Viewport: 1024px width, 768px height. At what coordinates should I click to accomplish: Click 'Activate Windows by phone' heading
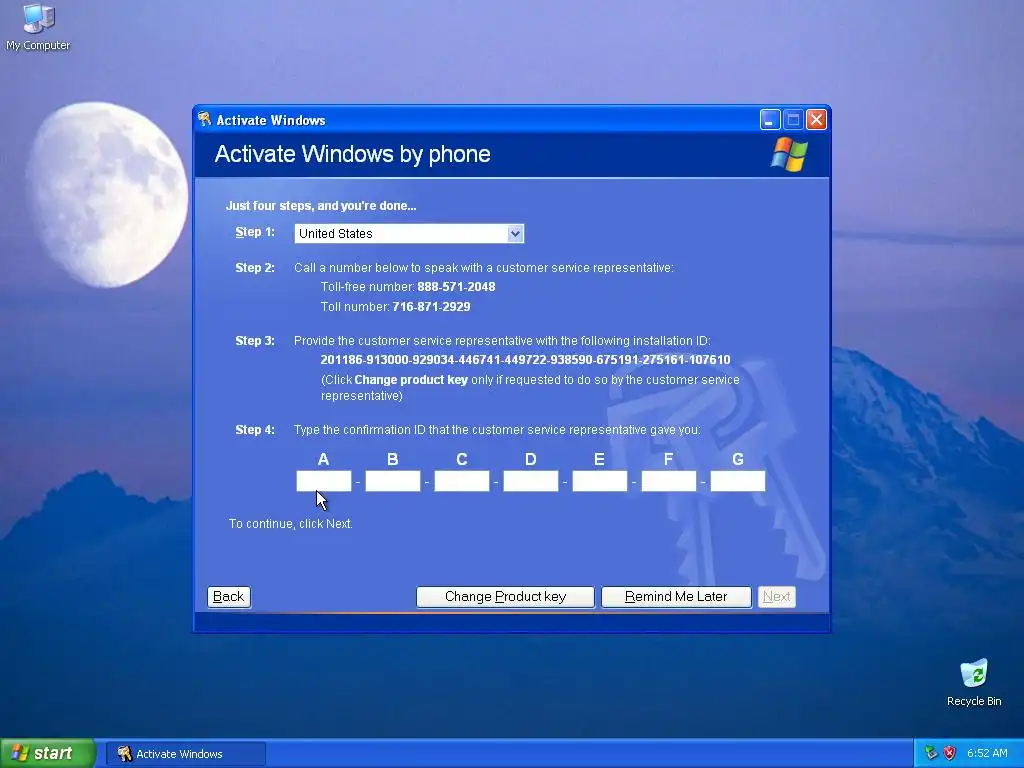coord(353,154)
